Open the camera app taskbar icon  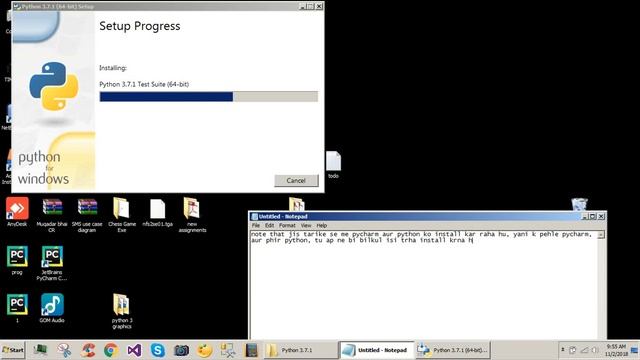click(x=181, y=350)
